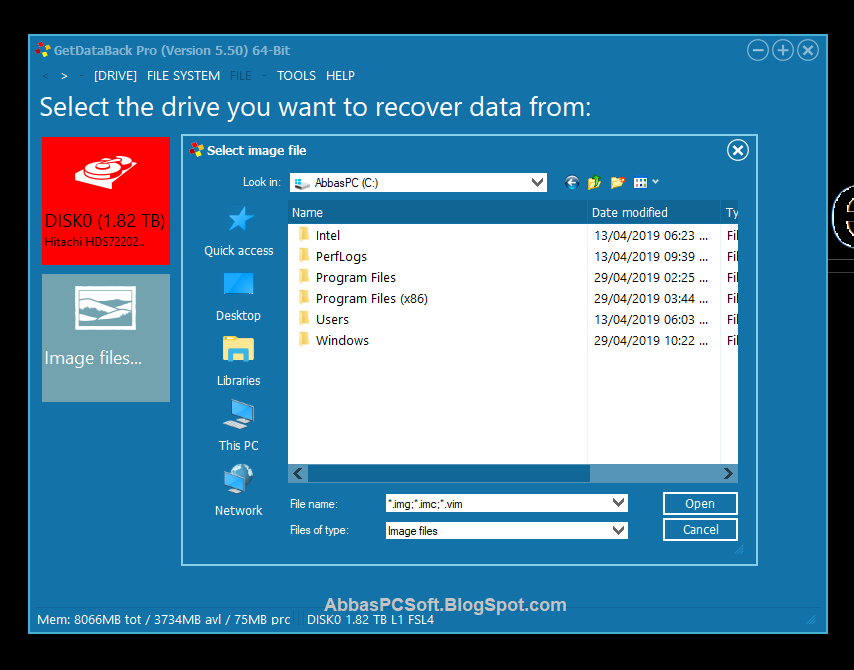Screen dimensions: 854x670
Task: Click the dimmed FILE menu item
Action: click(x=241, y=76)
